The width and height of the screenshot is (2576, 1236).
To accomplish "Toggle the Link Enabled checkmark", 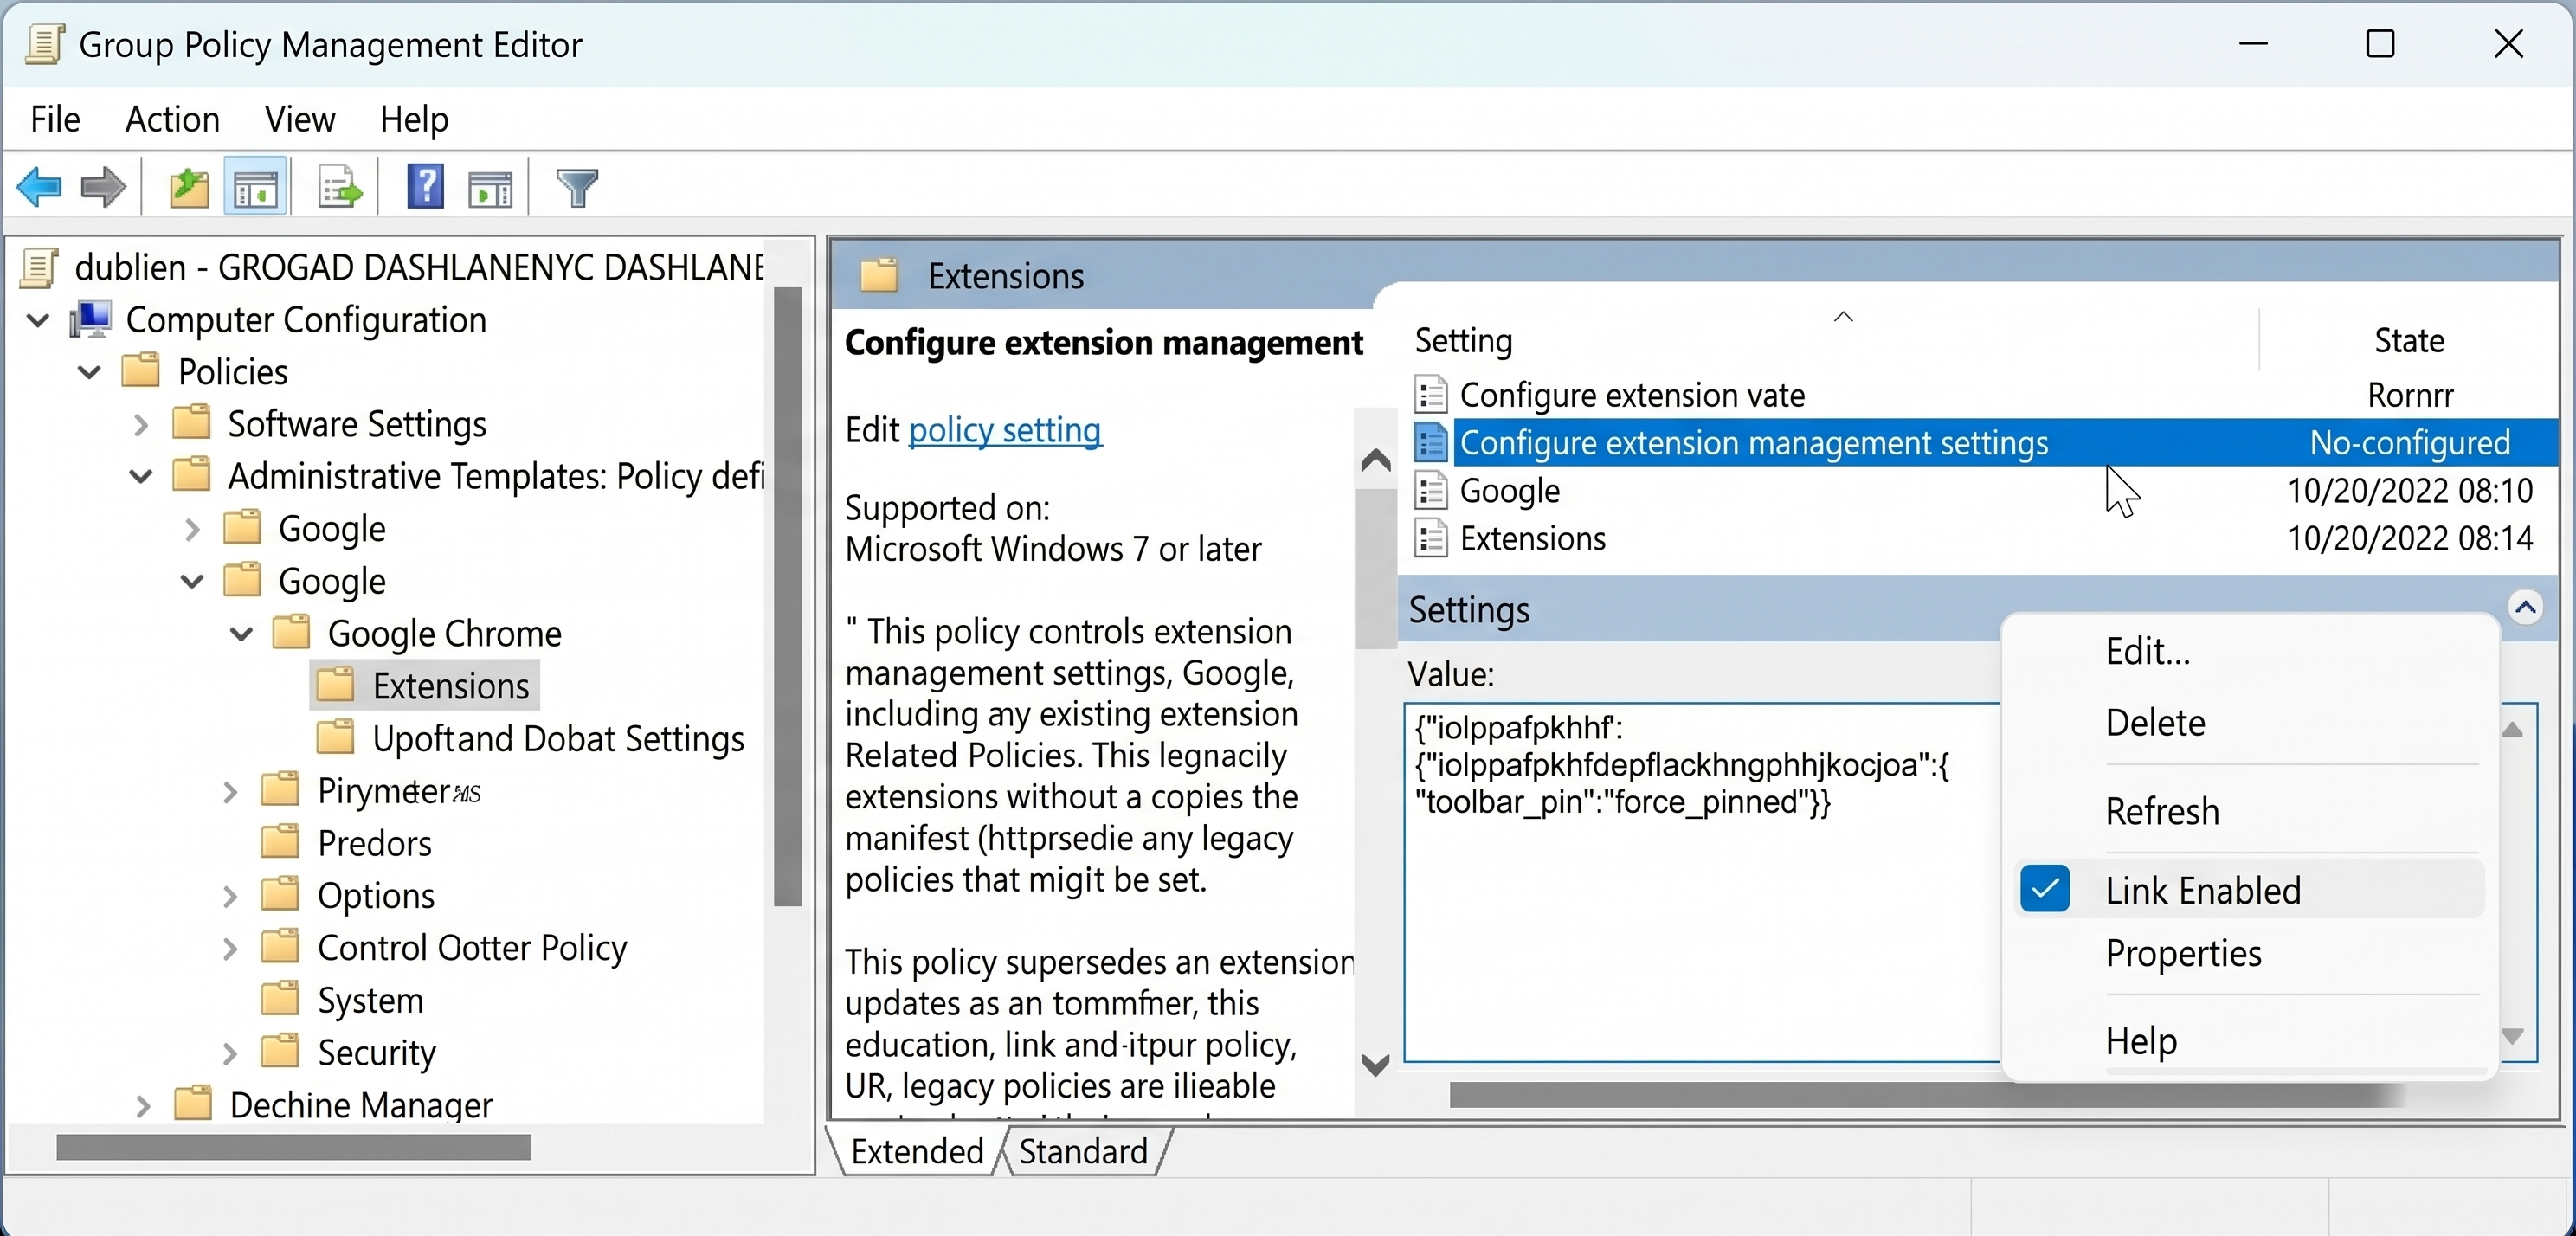I will 2045,889.
